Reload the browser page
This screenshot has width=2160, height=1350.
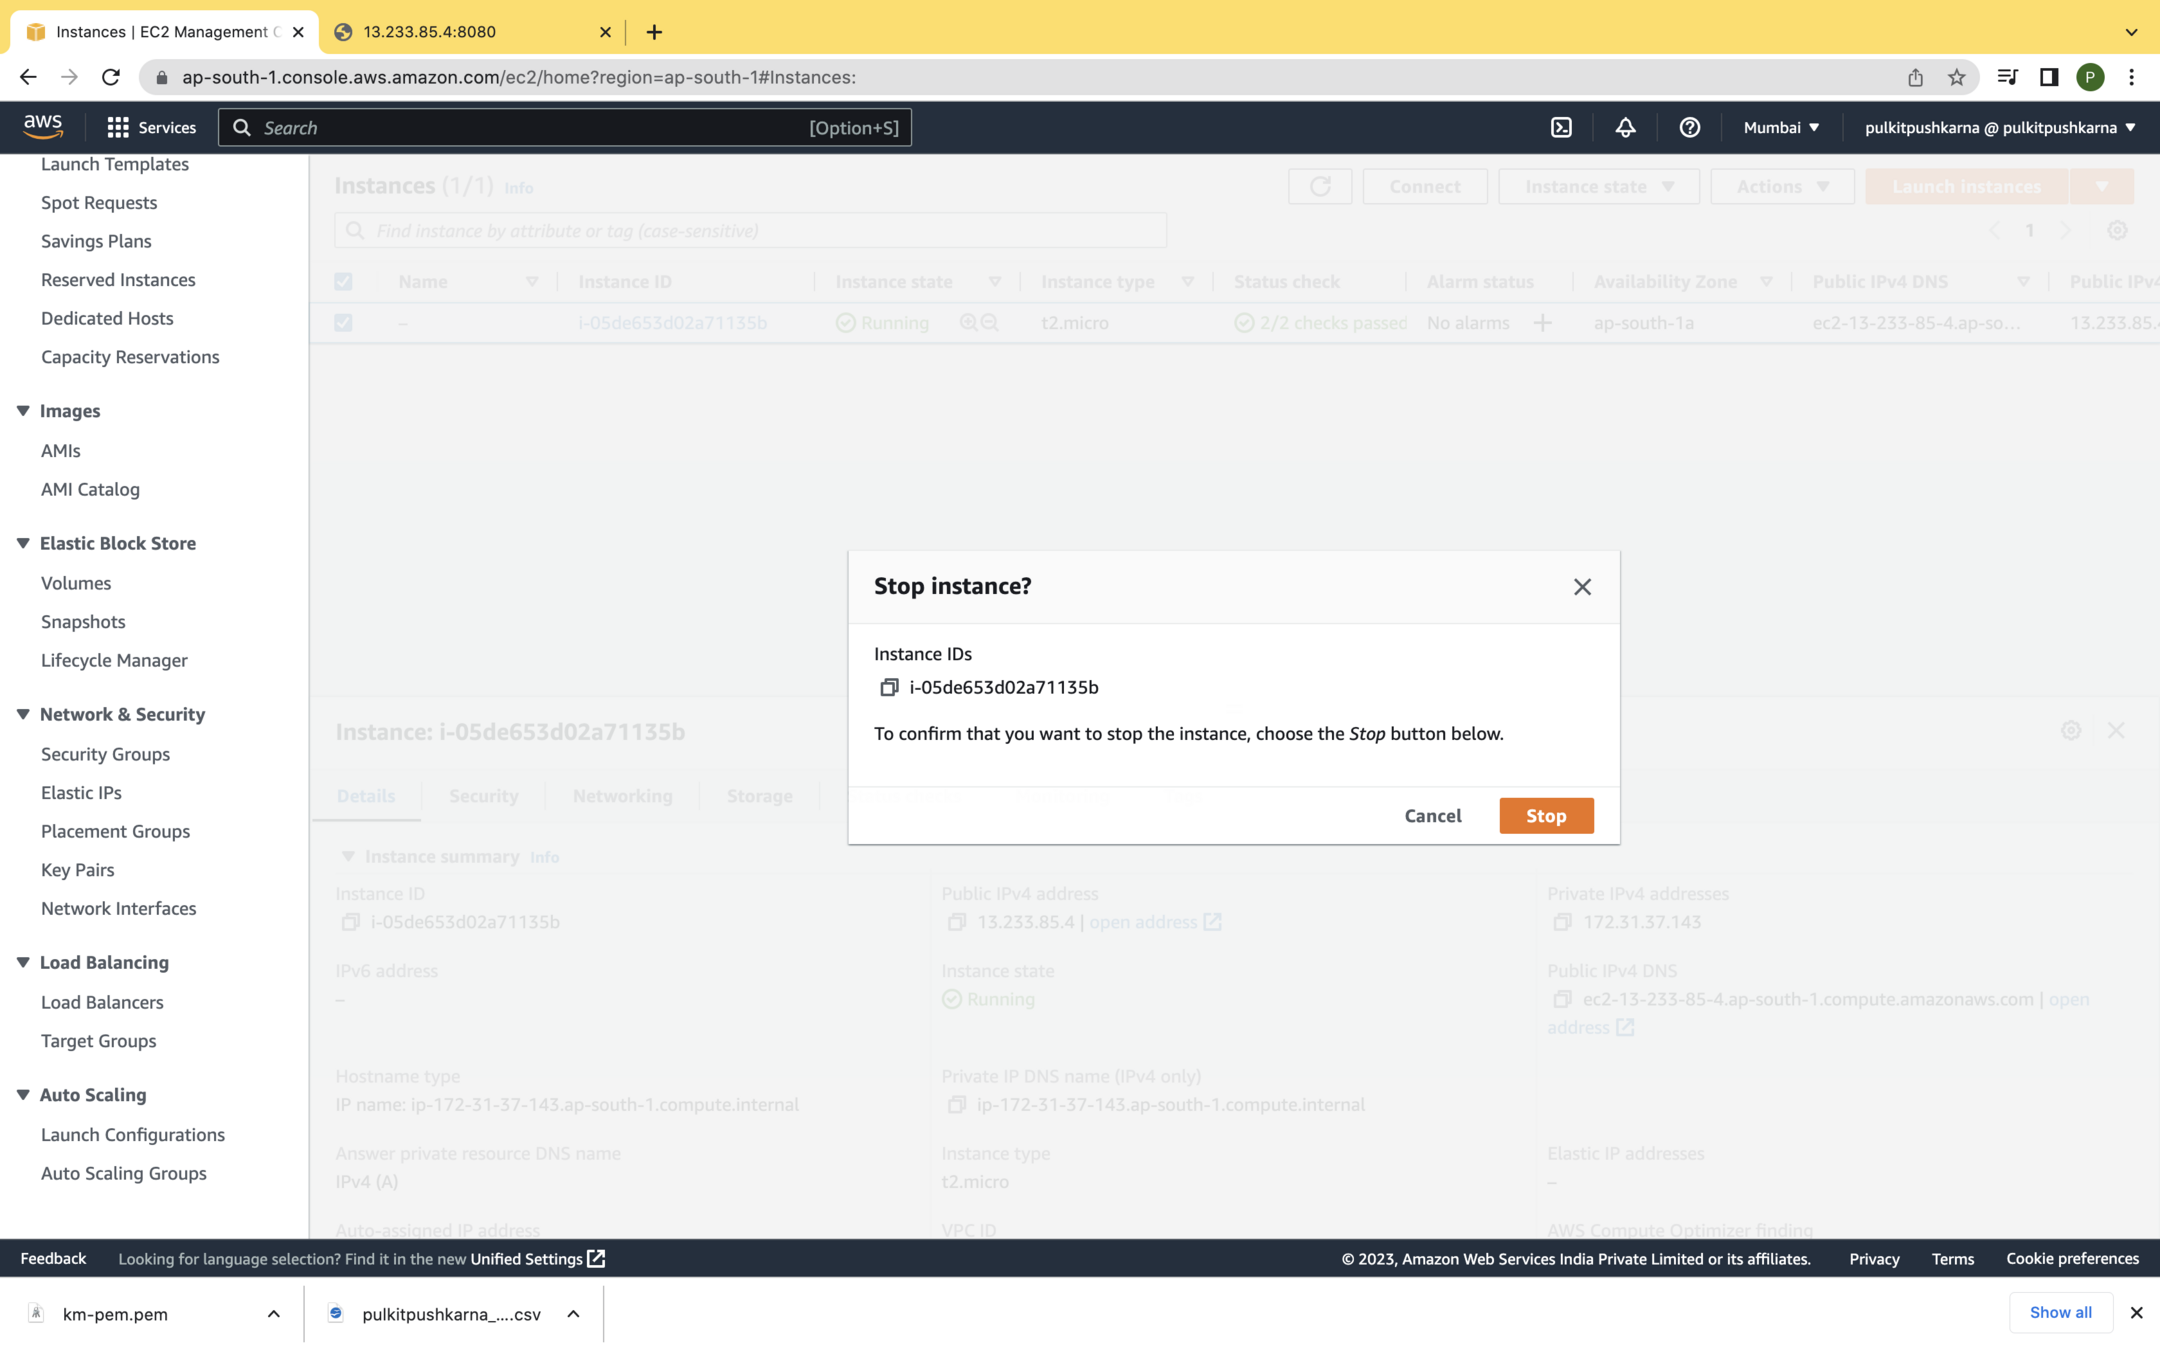tap(111, 77)
